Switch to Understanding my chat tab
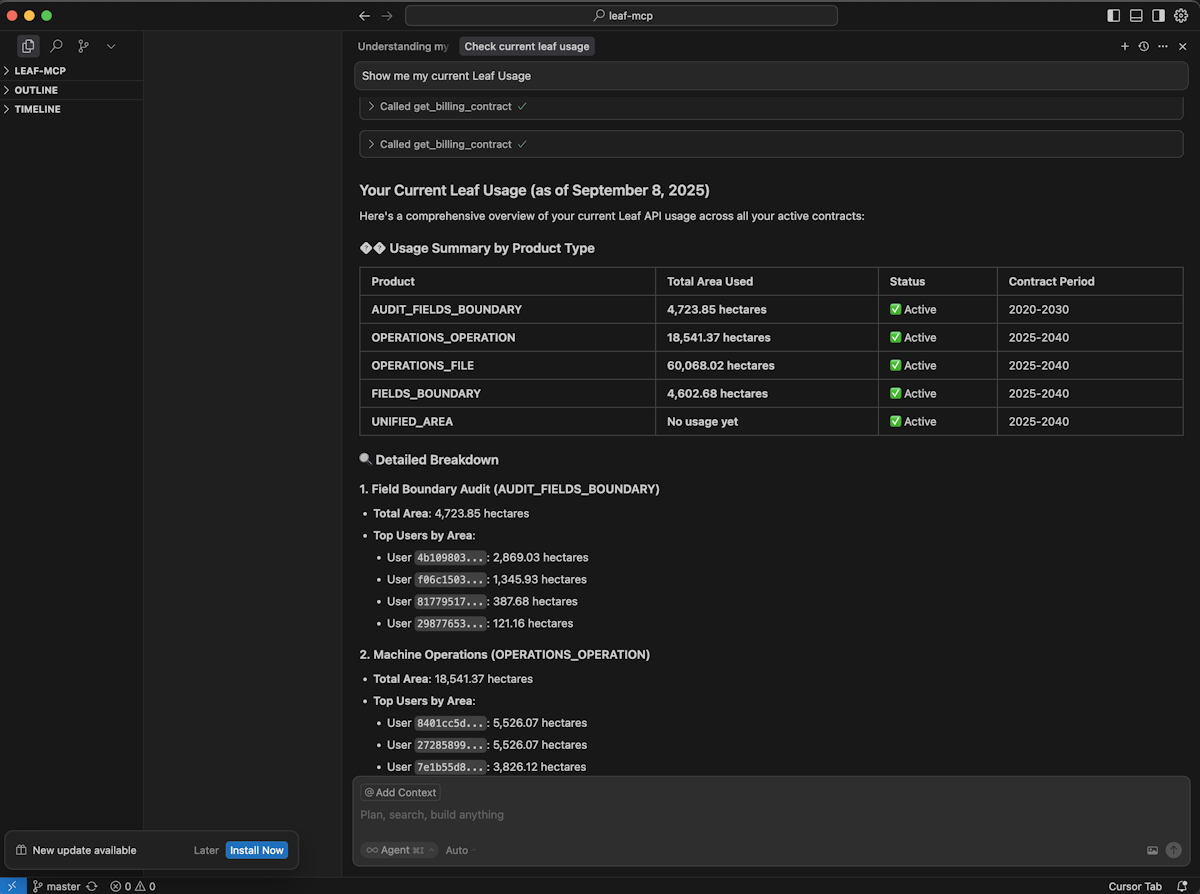The height and width of the screenshot is (894, 1200). pyautogui.click(x=403, y=47)
